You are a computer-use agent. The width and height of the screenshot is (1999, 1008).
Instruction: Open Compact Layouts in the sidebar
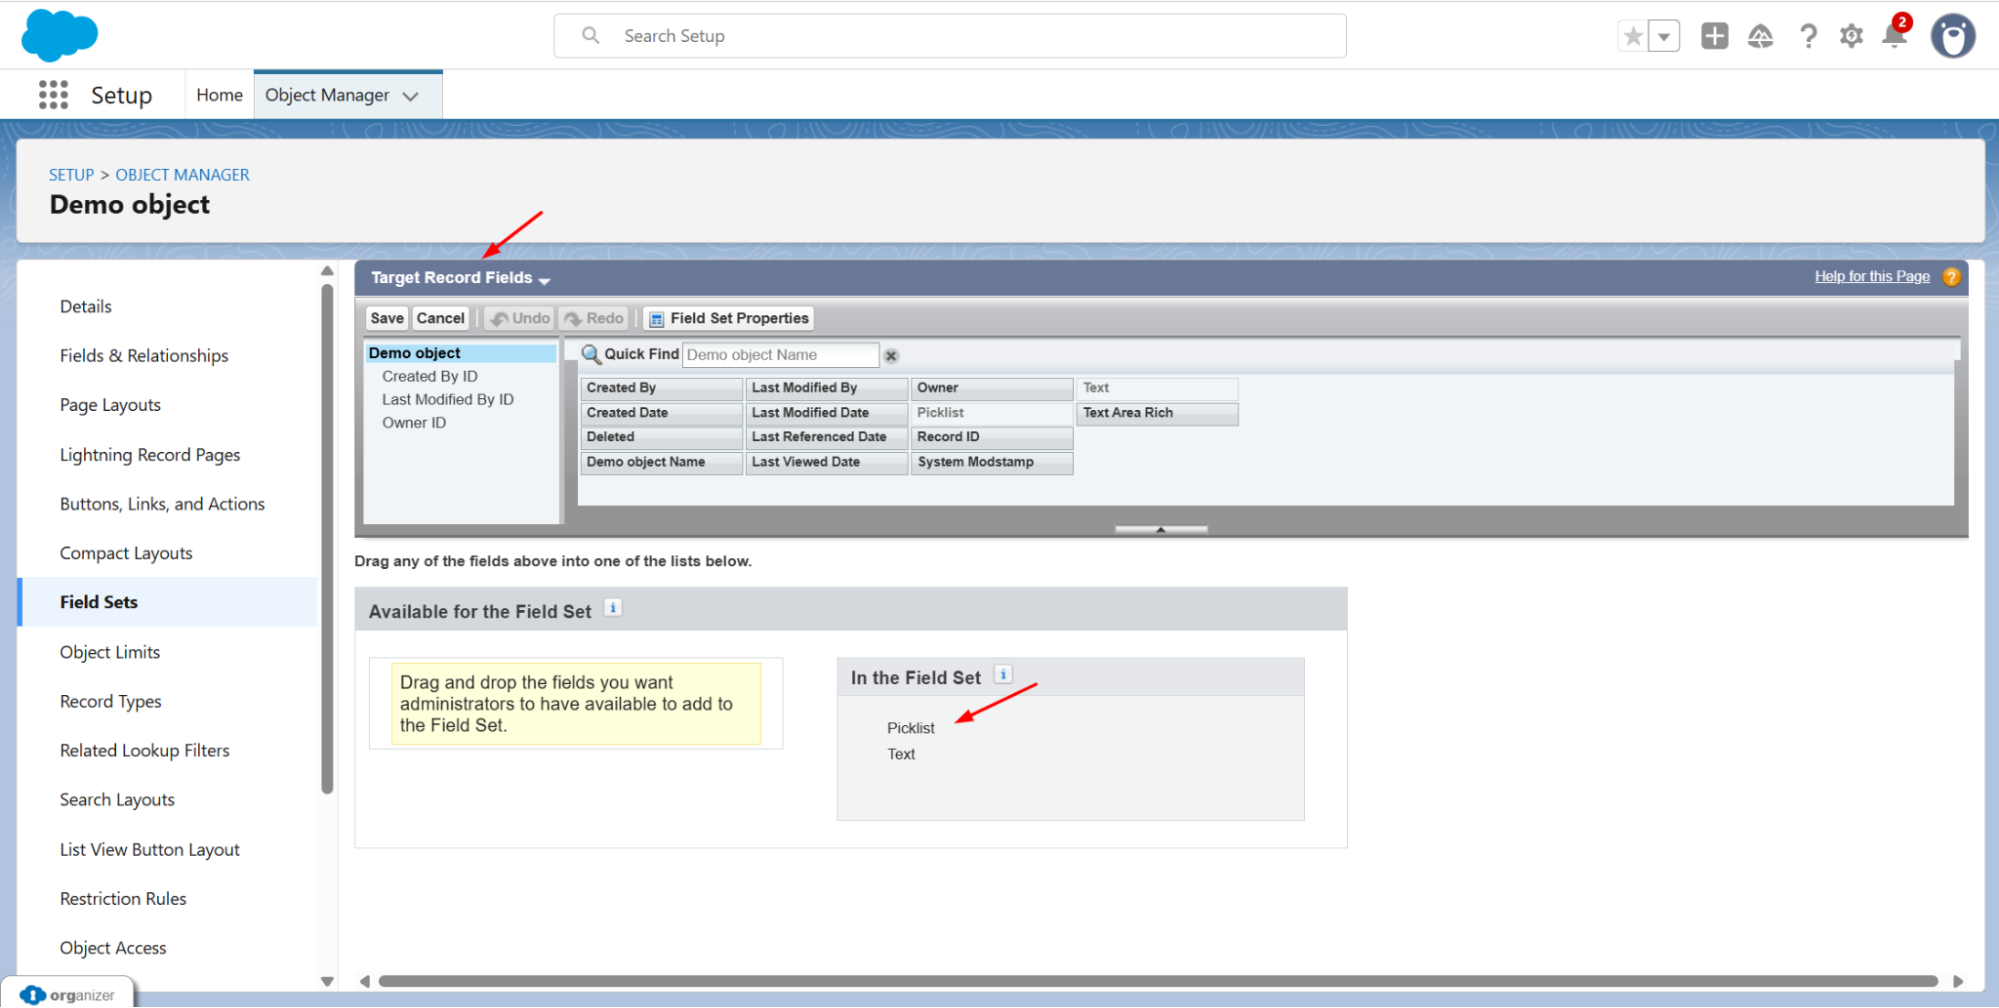coord(126,553)
